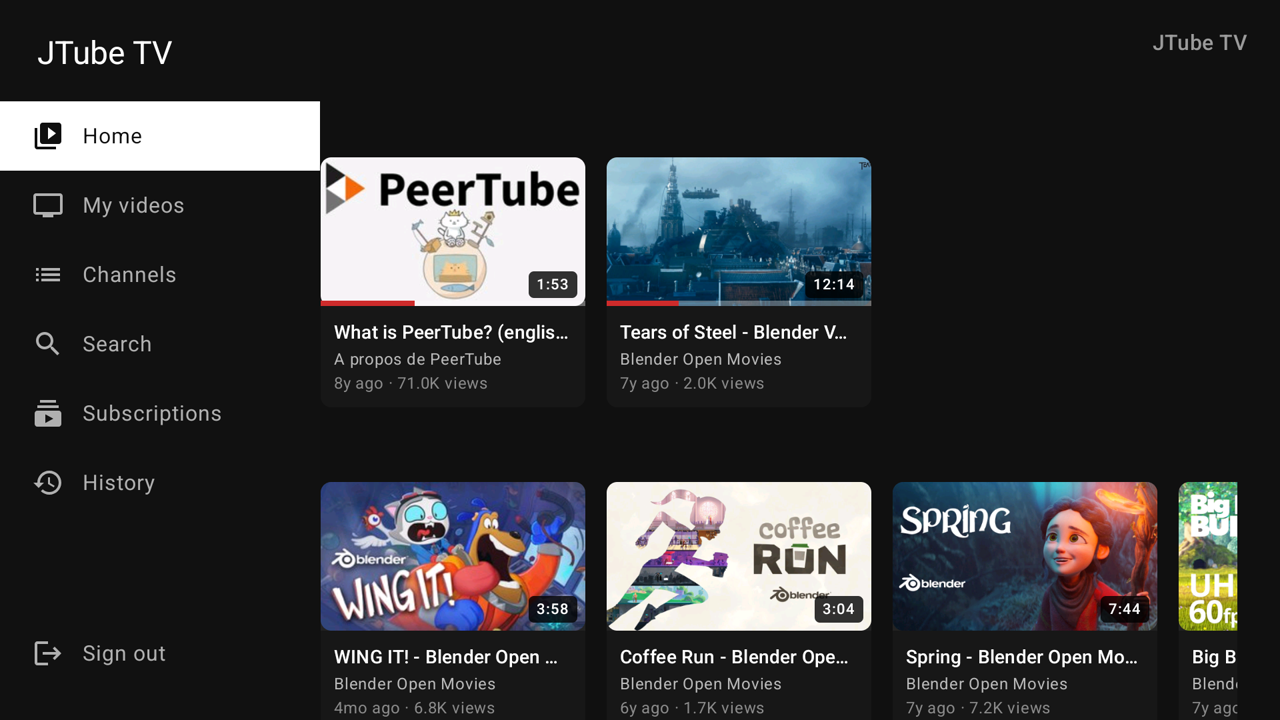Open the History label in the sidebar
1280x720 pixels.
coord(119,483)
